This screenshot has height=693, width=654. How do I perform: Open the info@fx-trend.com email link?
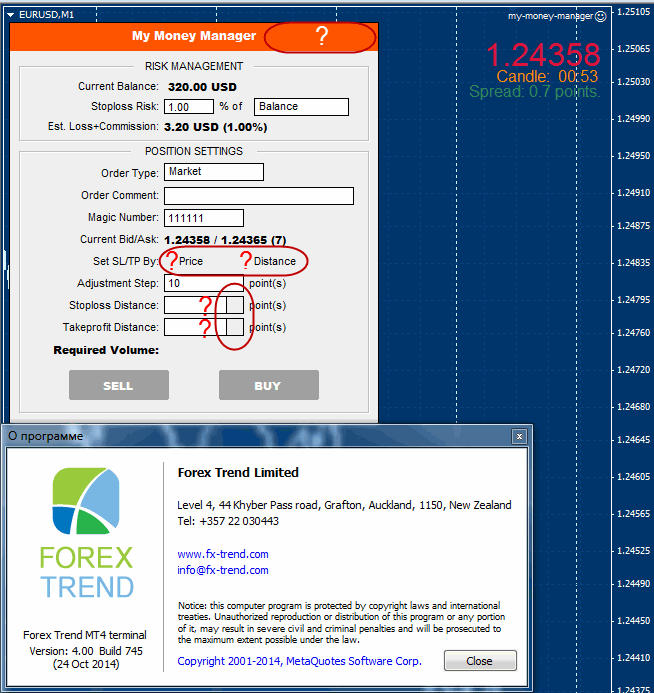tap(223, 570)
